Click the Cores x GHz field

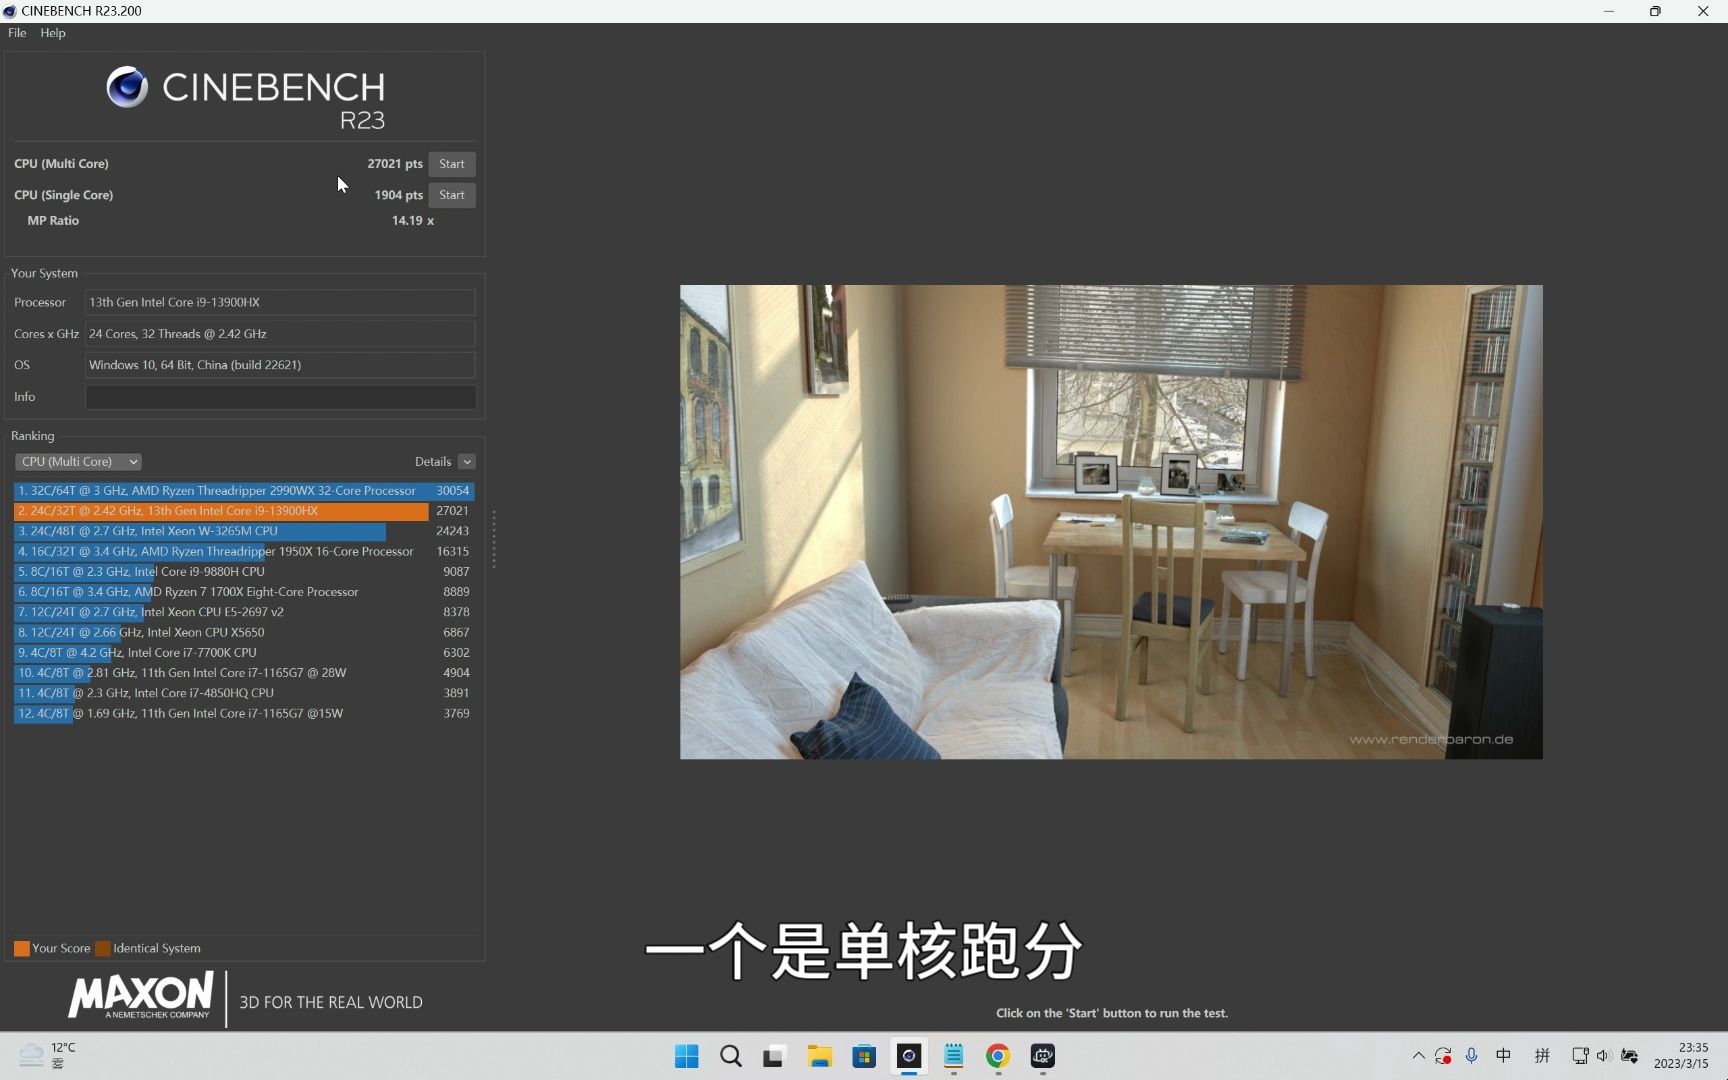[280, 334]
